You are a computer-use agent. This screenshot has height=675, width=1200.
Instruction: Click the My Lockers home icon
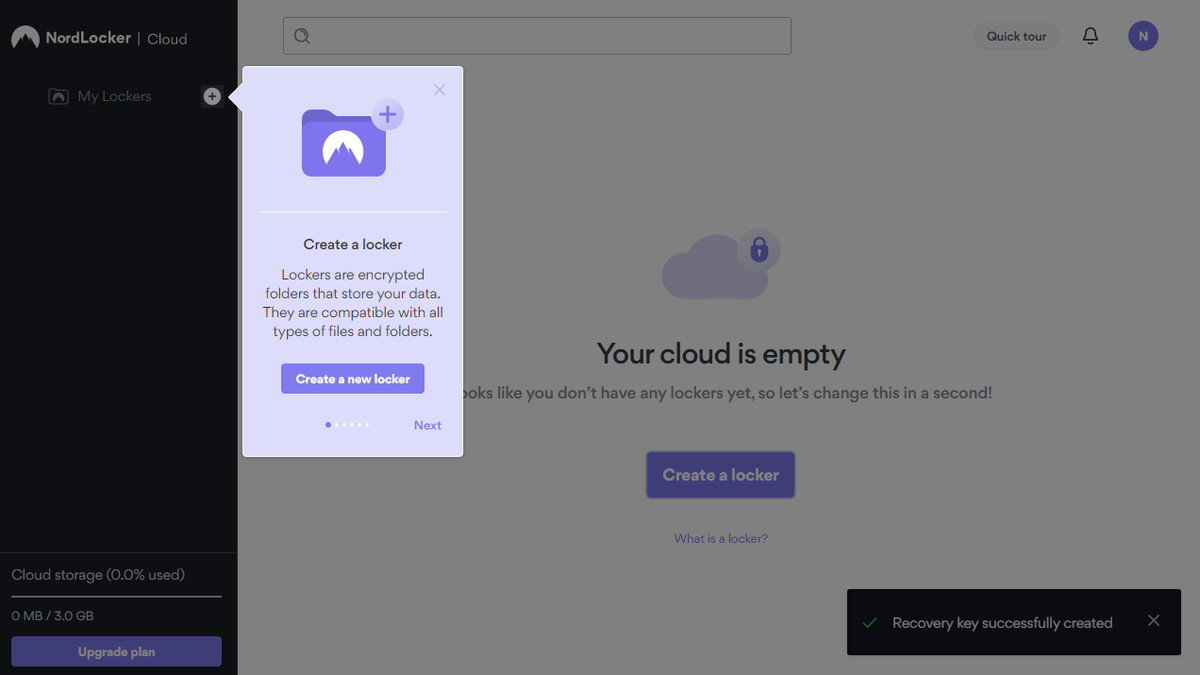pos(60,95)
